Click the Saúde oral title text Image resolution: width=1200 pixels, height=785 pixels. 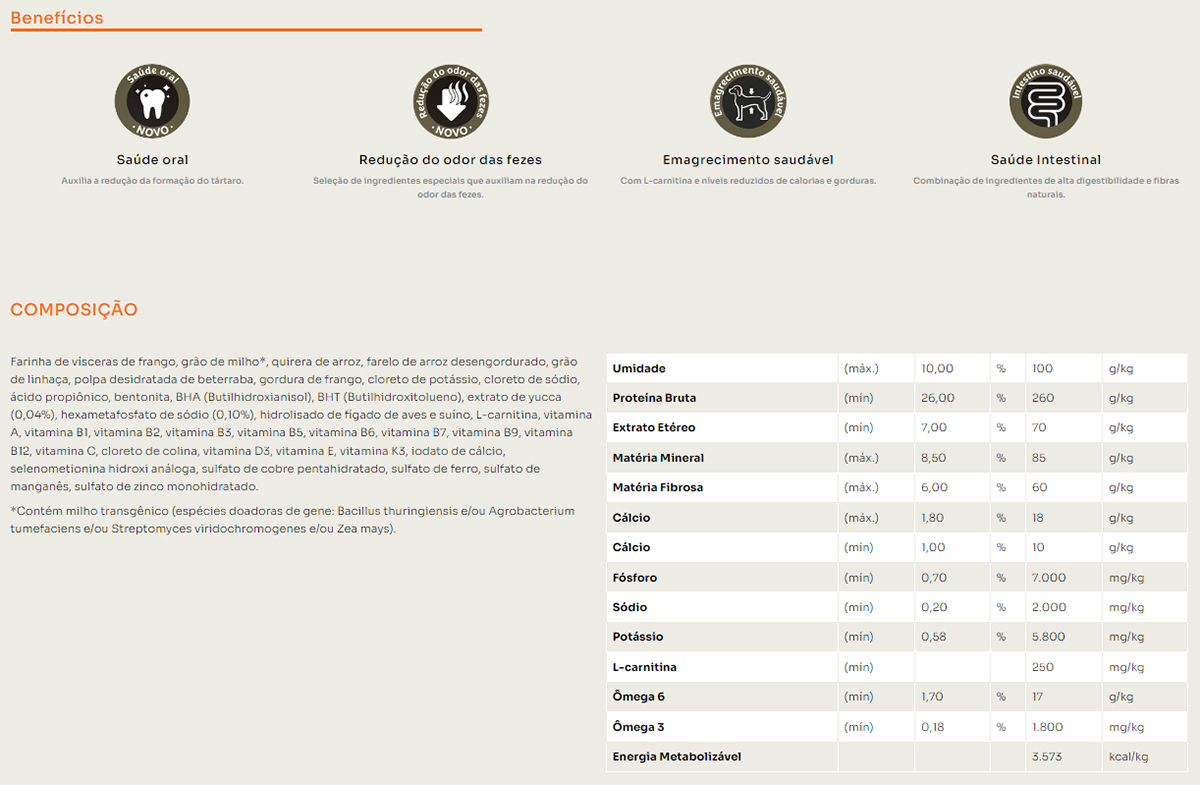pyautogui.click(x=152, y=160)
